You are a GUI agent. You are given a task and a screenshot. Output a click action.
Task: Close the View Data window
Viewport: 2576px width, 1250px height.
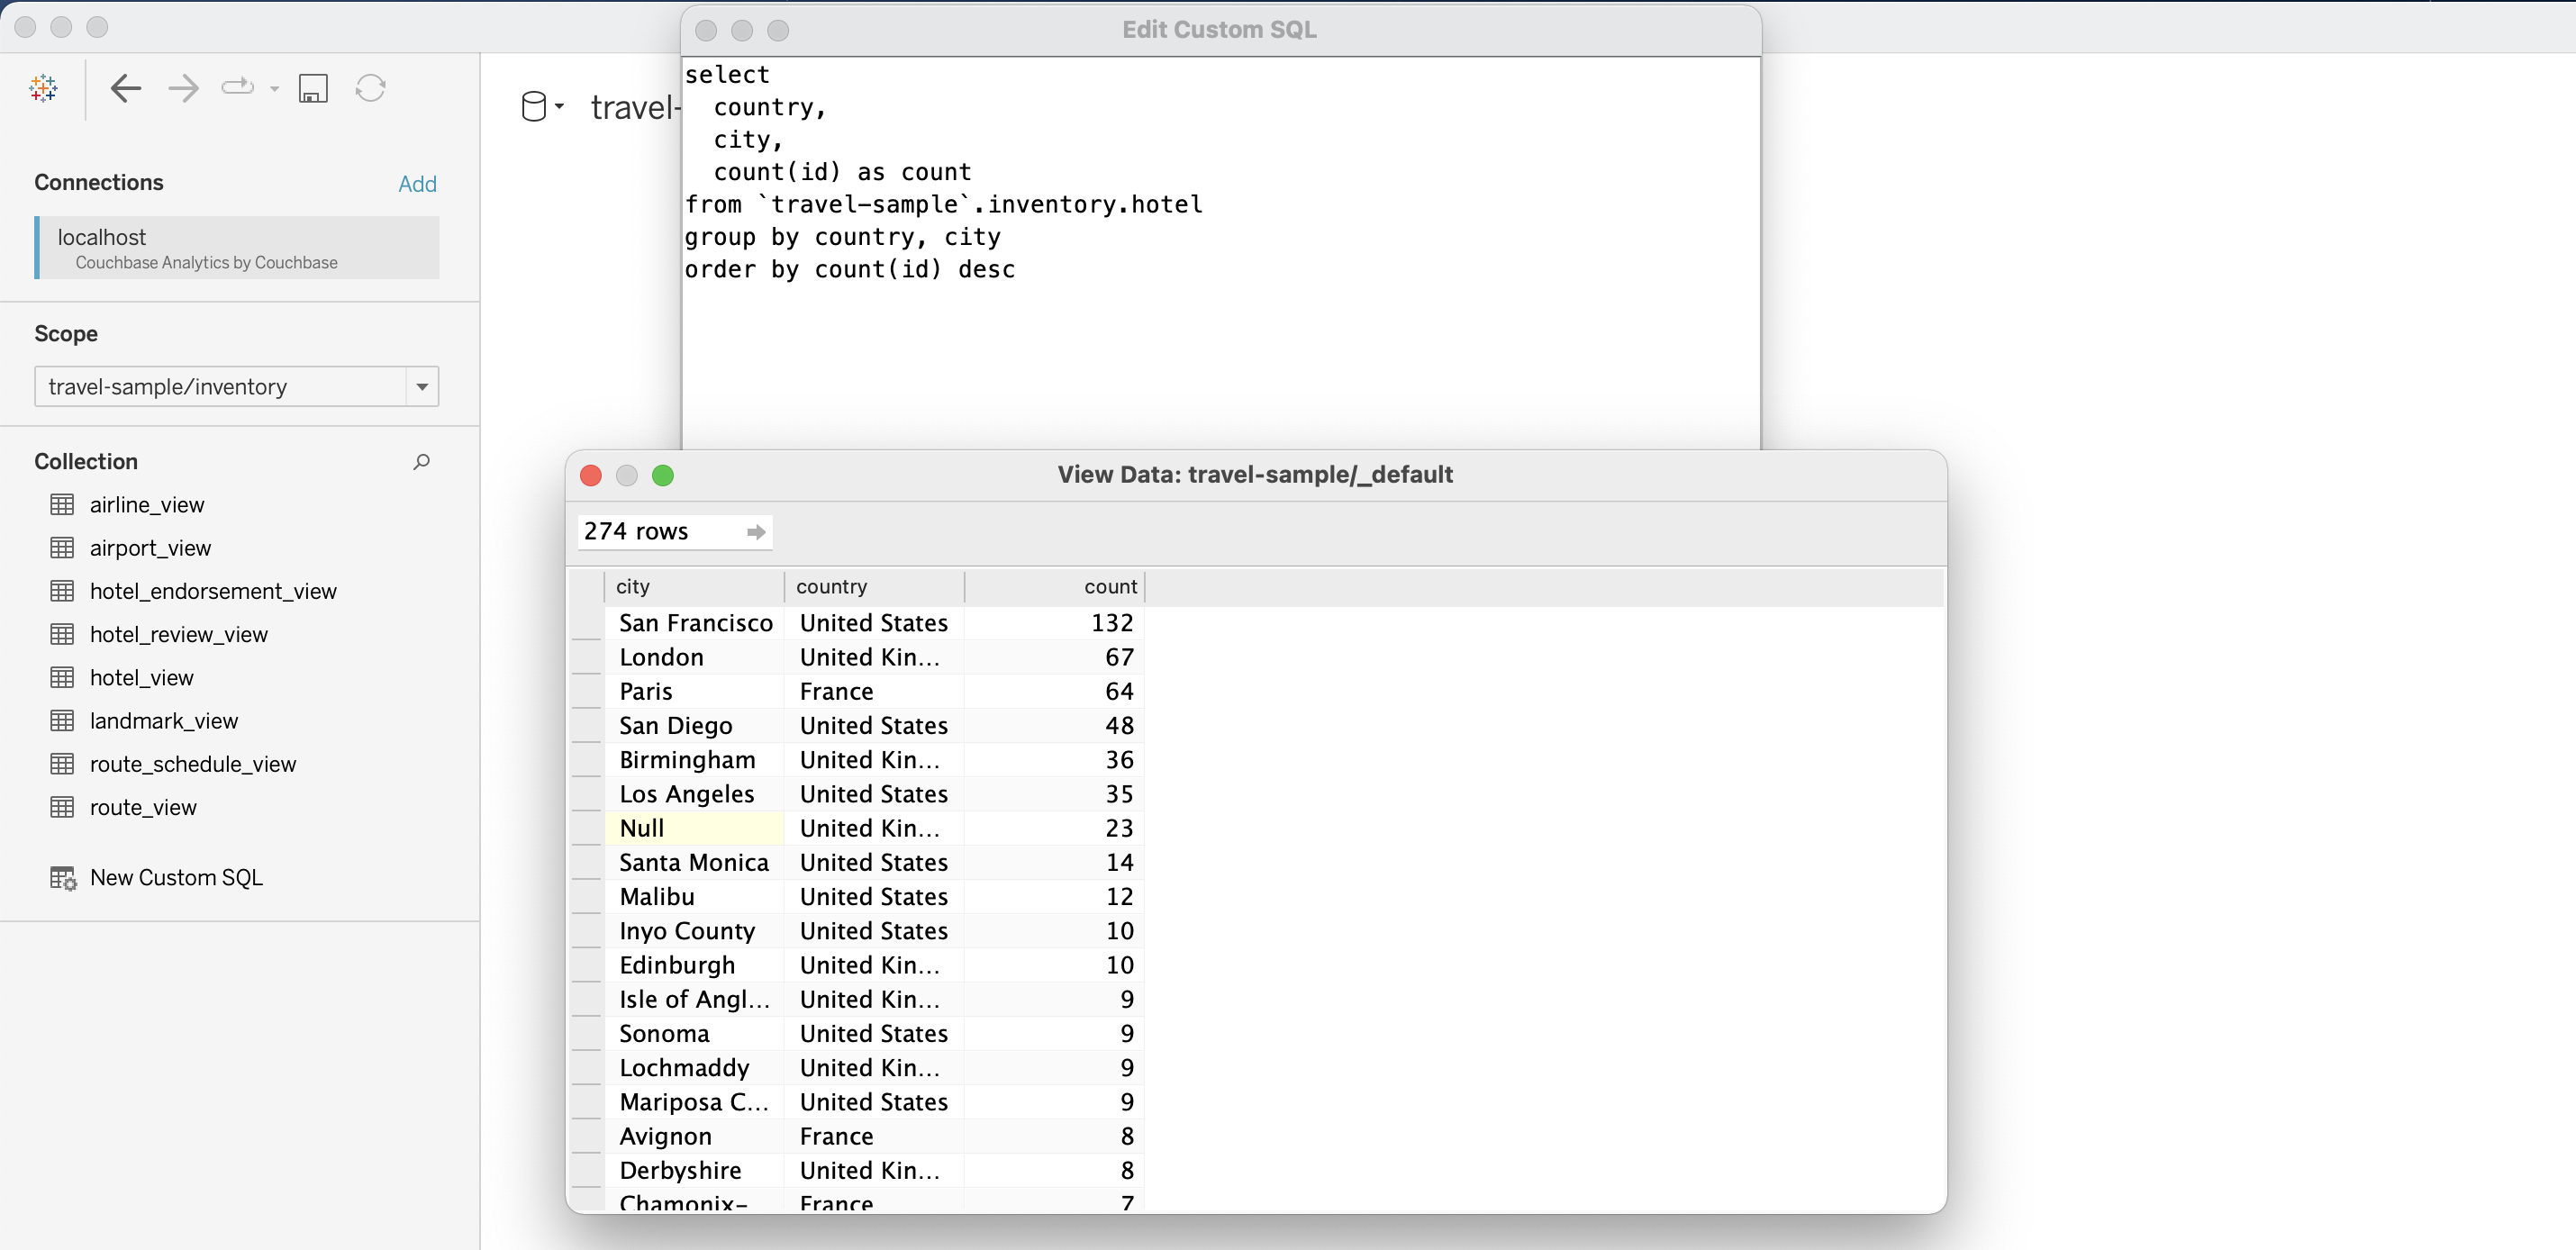[591, 476]
